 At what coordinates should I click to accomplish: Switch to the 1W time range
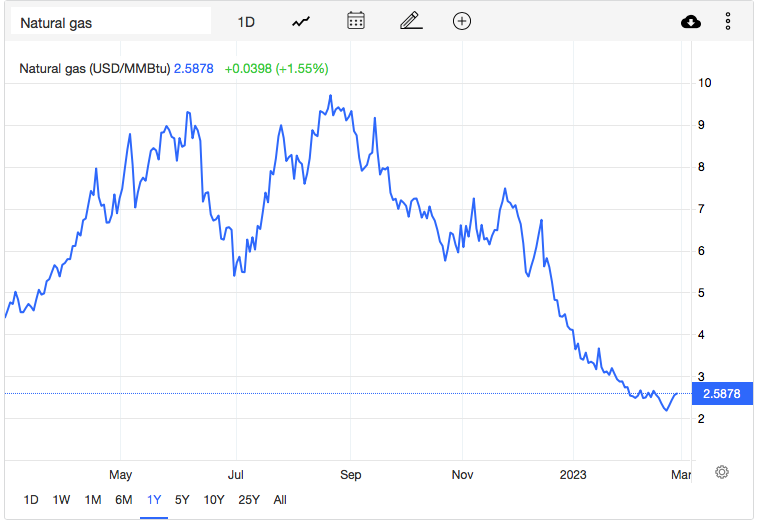61,500
